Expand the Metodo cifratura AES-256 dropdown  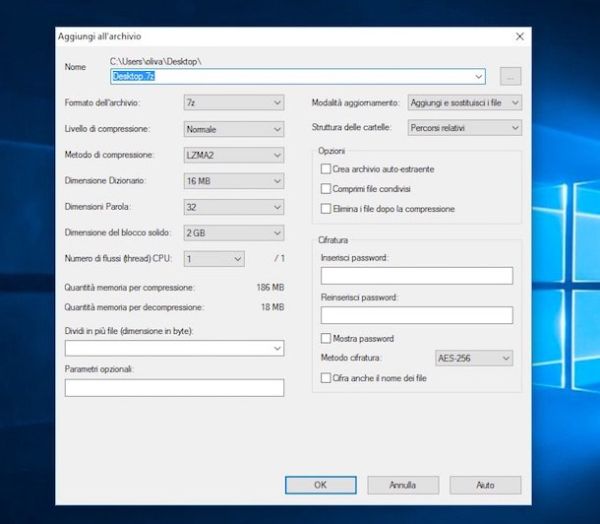474,358
